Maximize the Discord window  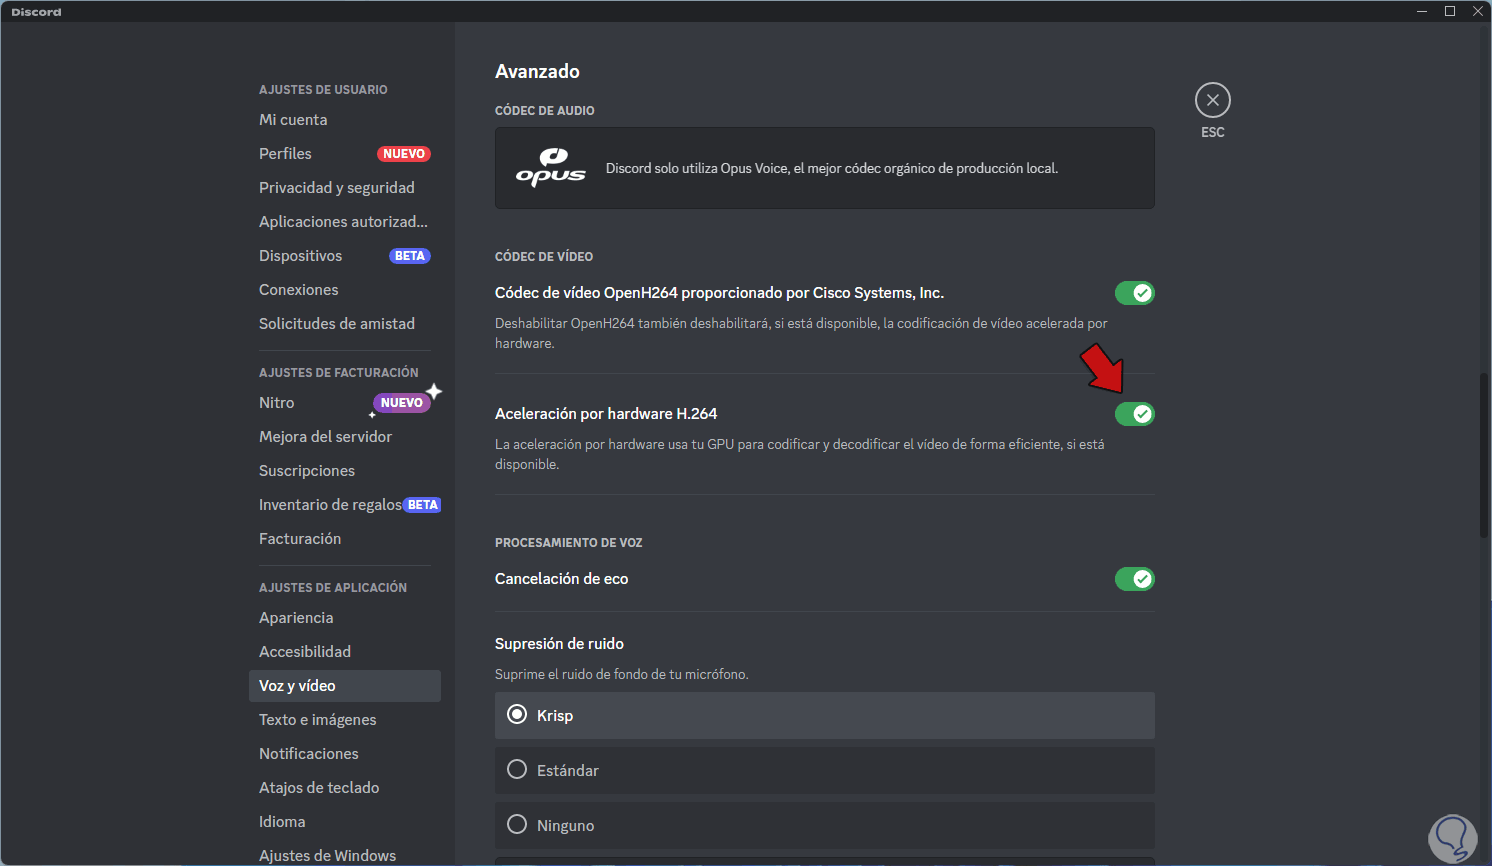[1449, 11]
